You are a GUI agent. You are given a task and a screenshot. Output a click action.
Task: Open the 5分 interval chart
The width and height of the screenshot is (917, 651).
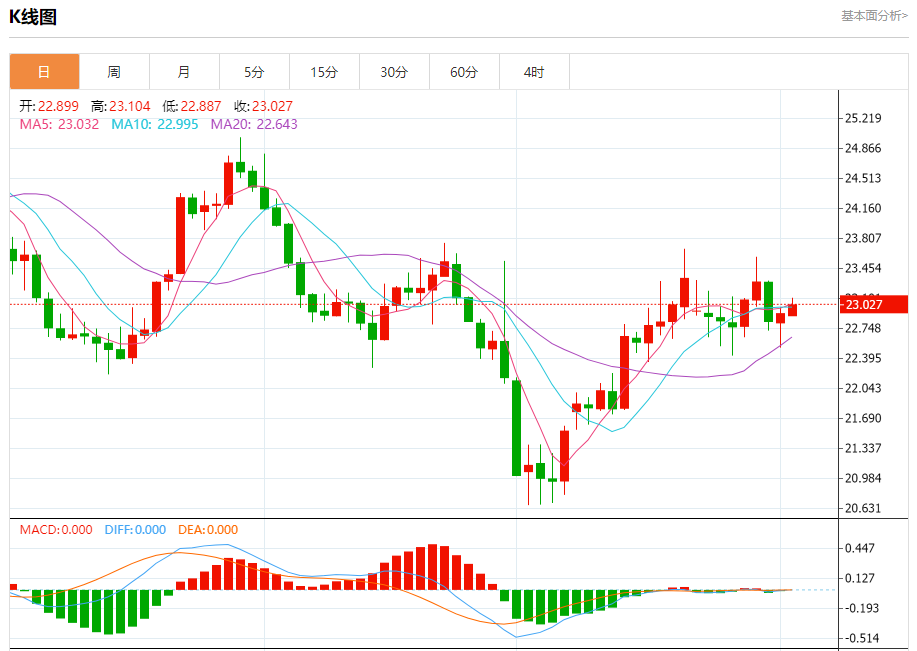coord(254,72)
